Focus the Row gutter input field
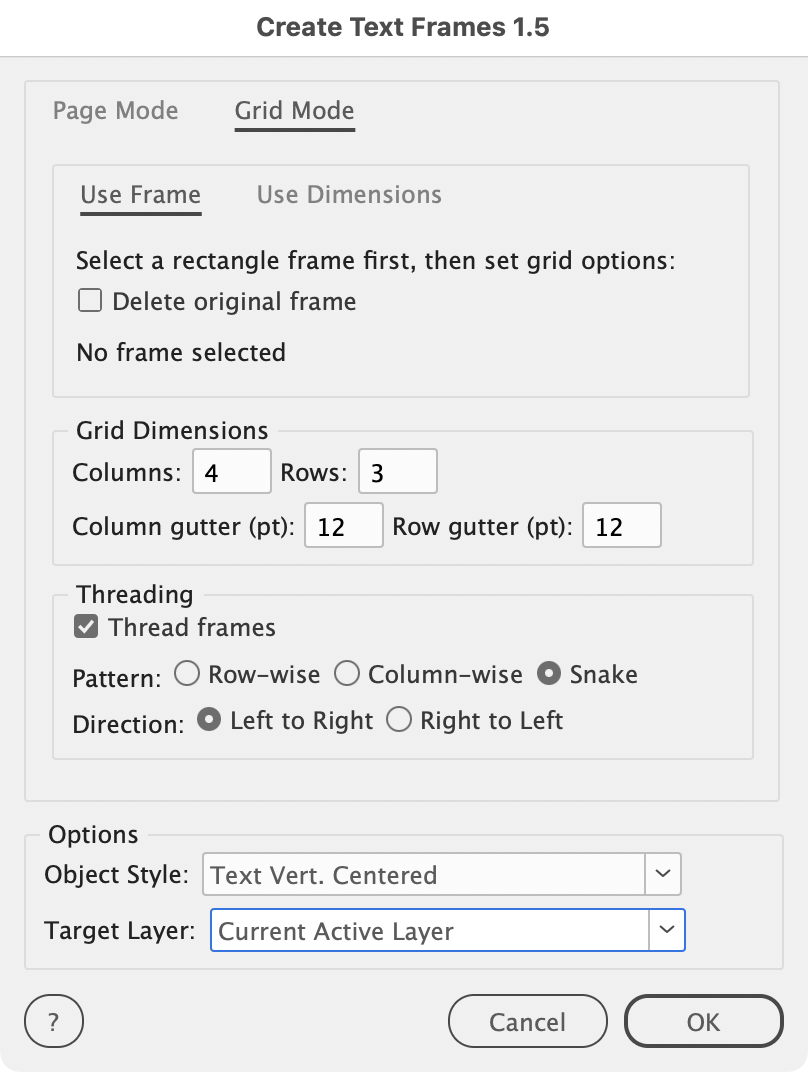Image resolution: width=808 pixels, height=1072 pixels. click(621, 526)
